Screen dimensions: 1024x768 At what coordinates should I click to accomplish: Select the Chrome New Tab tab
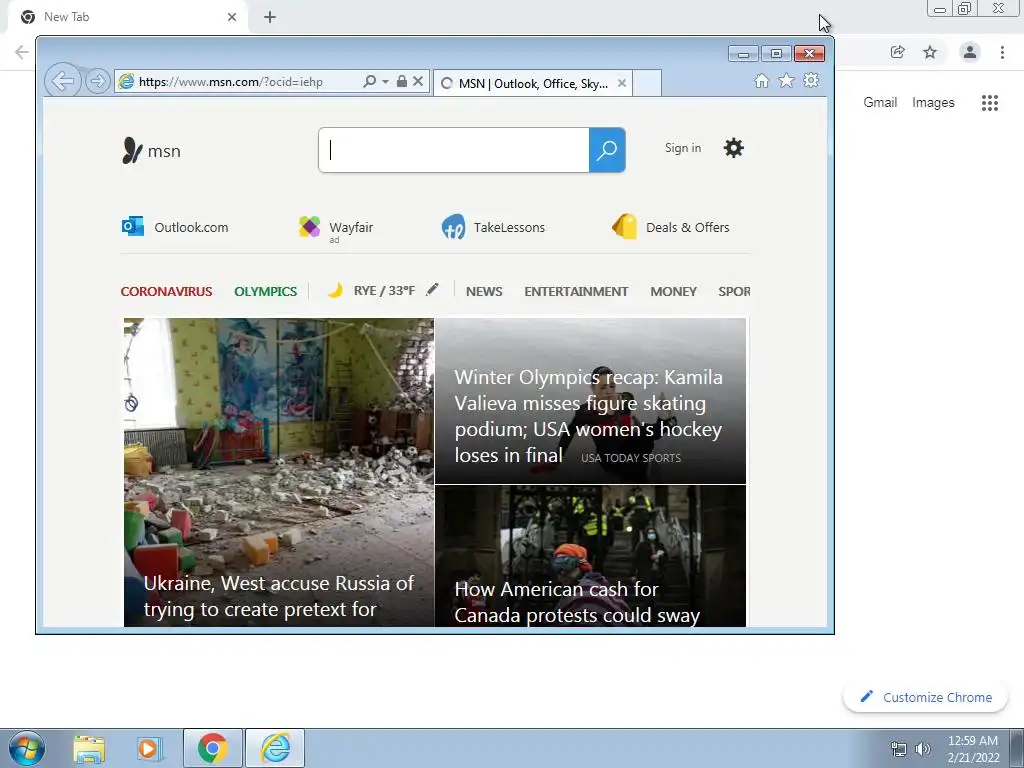pyautogui.click(x=127, y=17)
